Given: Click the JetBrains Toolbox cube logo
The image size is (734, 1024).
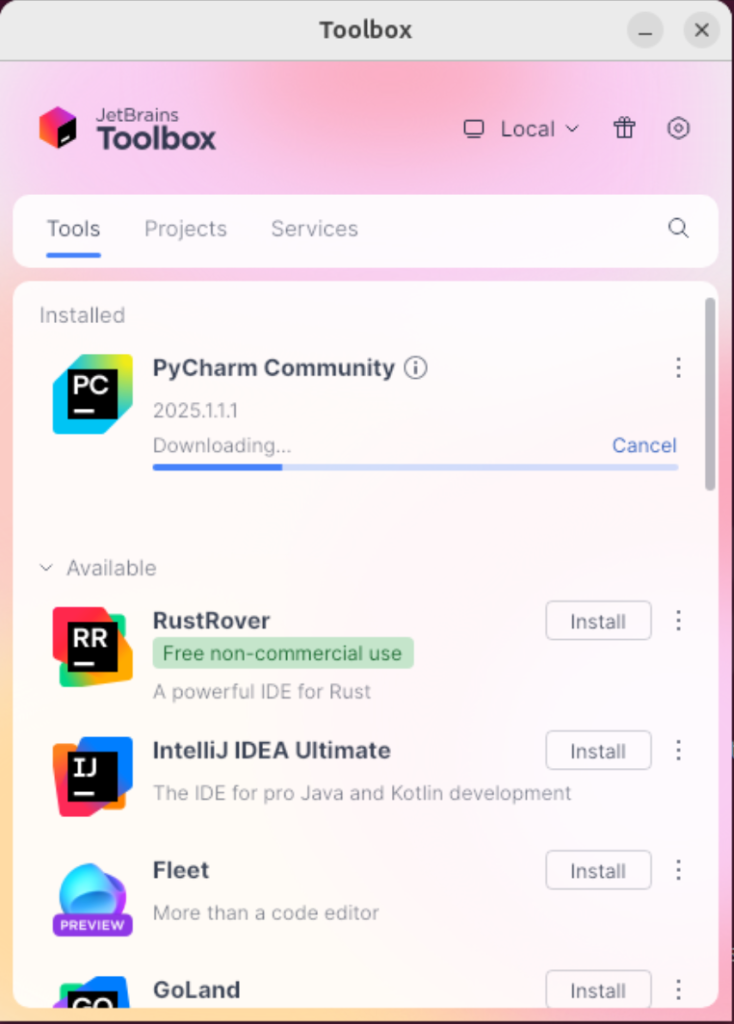Looking at the screenshot, I should [57, 127].
